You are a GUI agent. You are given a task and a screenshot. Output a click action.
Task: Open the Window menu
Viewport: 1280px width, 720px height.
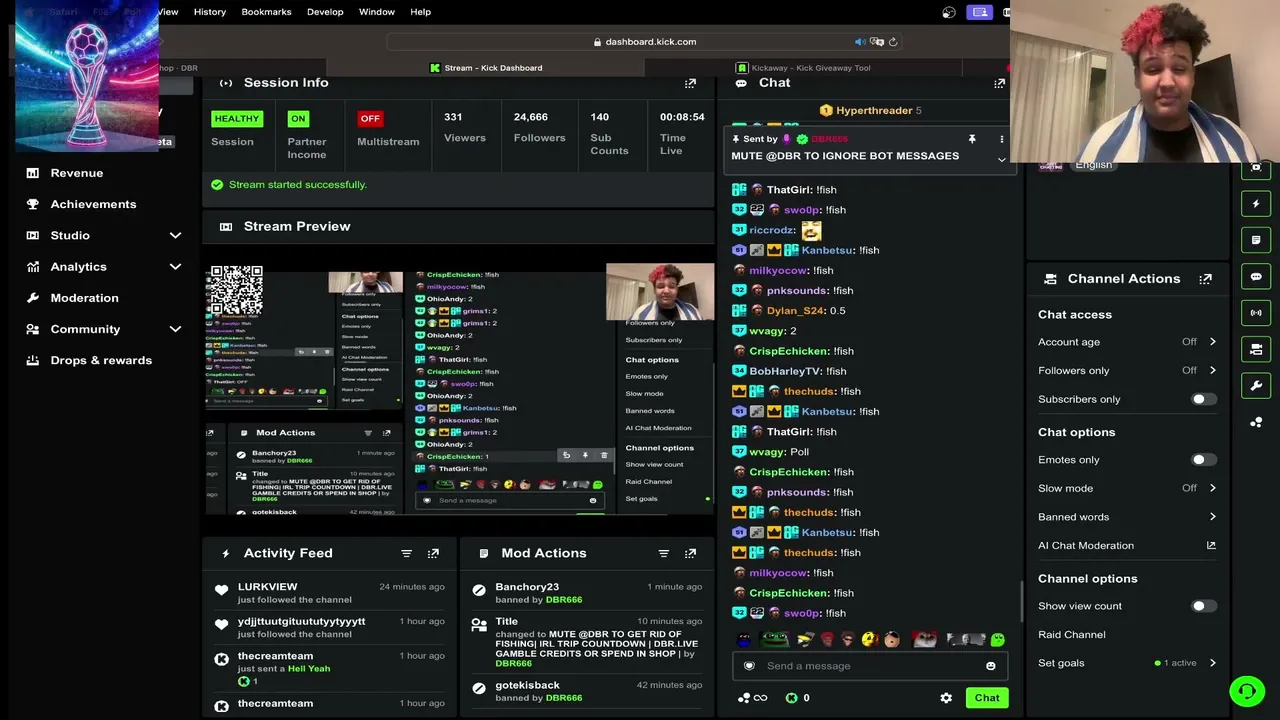pyautogui.click(x=377, y=12)
